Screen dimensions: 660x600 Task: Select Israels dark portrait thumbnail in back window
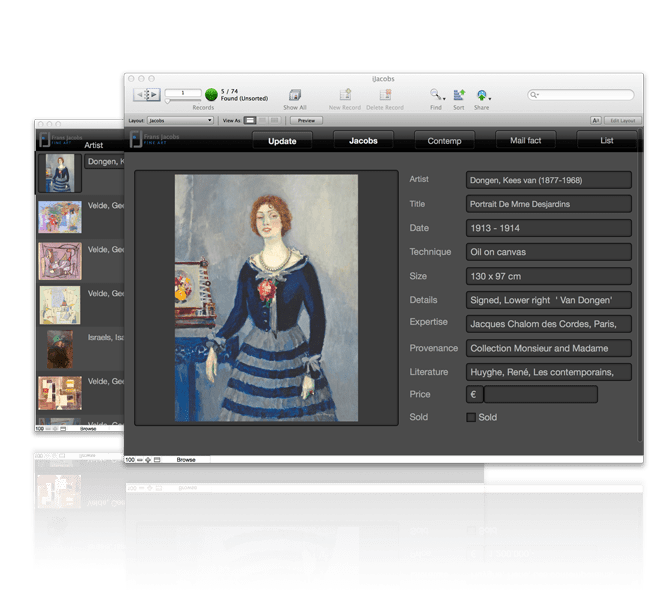[x=60, y=349]
